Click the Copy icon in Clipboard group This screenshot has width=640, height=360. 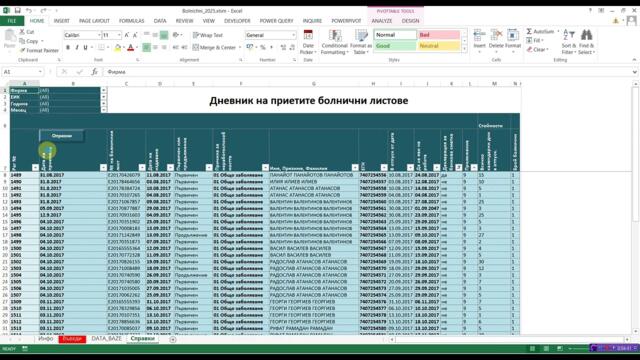tap(22, 41)
